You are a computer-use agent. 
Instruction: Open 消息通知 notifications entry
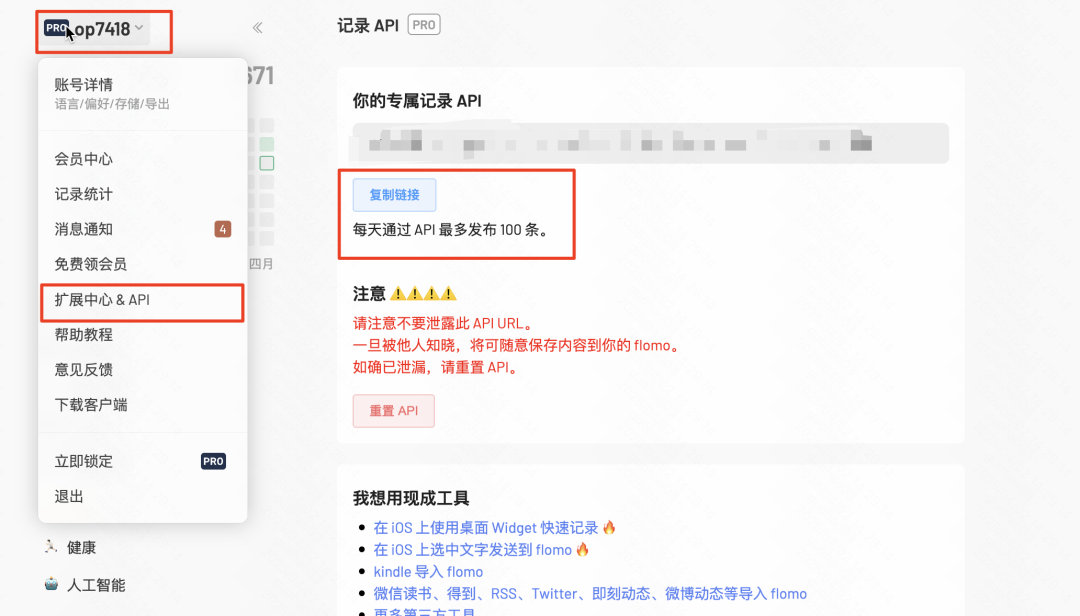(x=142, y=229)
